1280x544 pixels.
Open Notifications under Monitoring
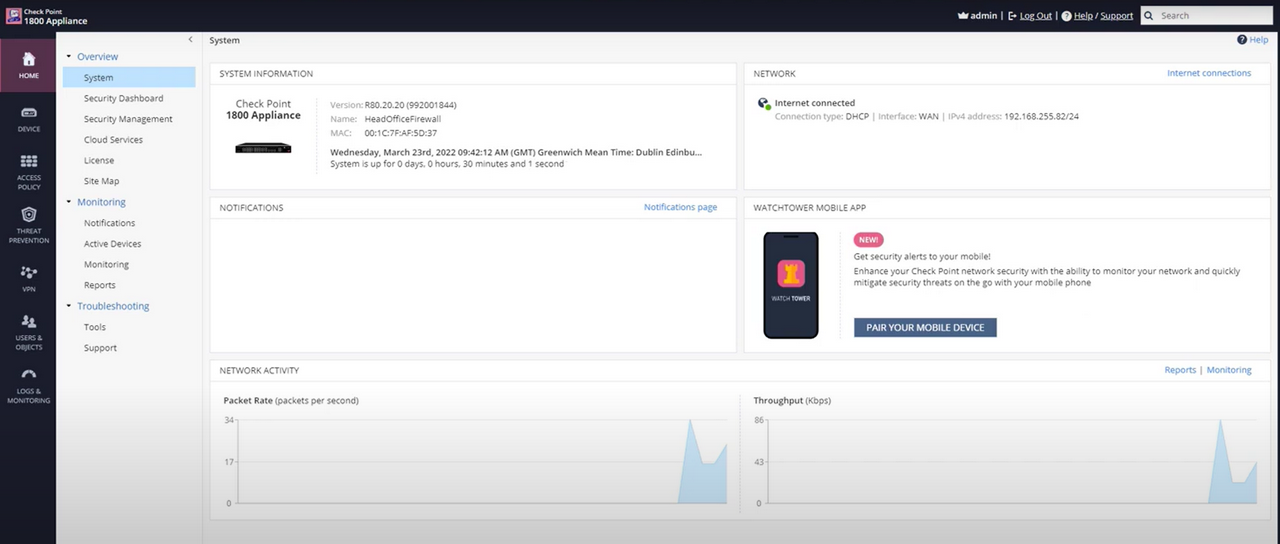pos(110,223)
